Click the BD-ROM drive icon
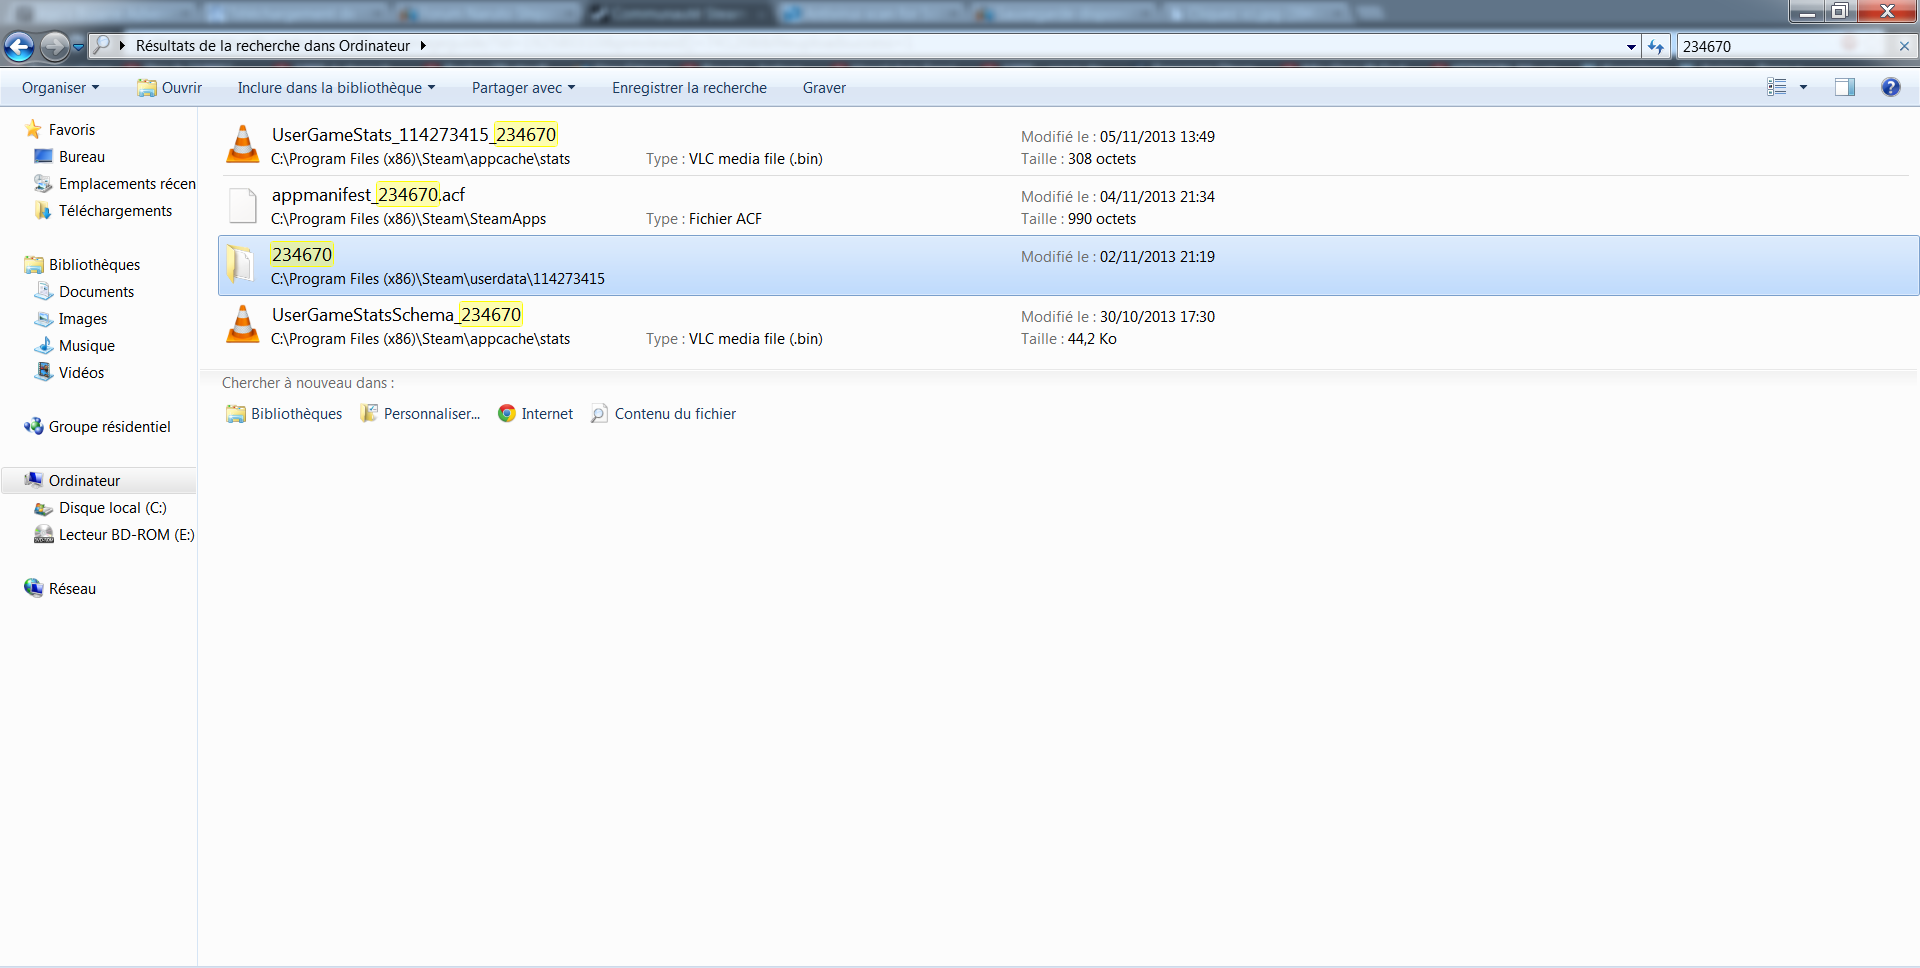This screenshot has height=968, width=1920. [43, 535]
